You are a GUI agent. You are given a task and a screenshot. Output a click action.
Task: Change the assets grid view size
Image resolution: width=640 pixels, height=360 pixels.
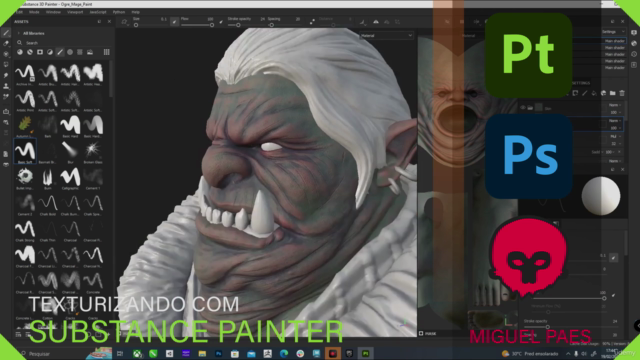pos(107,52)
